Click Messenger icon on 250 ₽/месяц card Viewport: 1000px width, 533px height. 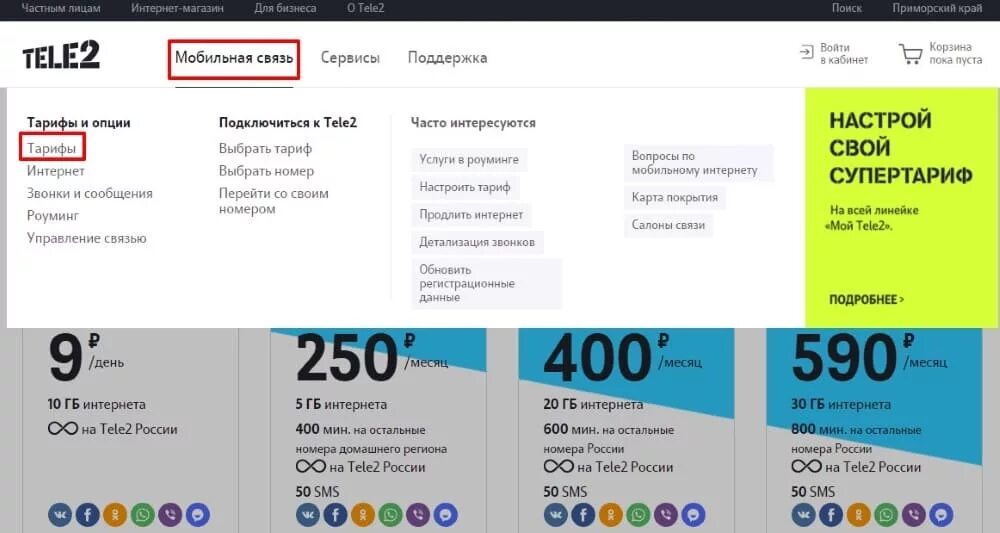pyautogui.click(x=445, y=515)
